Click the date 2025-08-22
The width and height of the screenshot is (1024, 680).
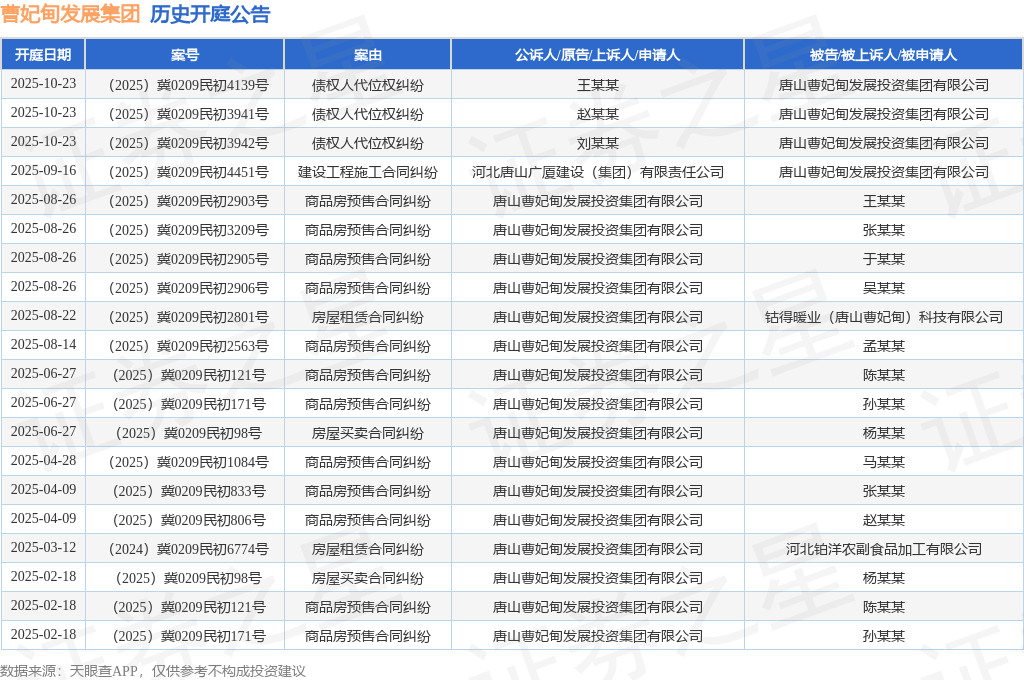pos(43,316)
